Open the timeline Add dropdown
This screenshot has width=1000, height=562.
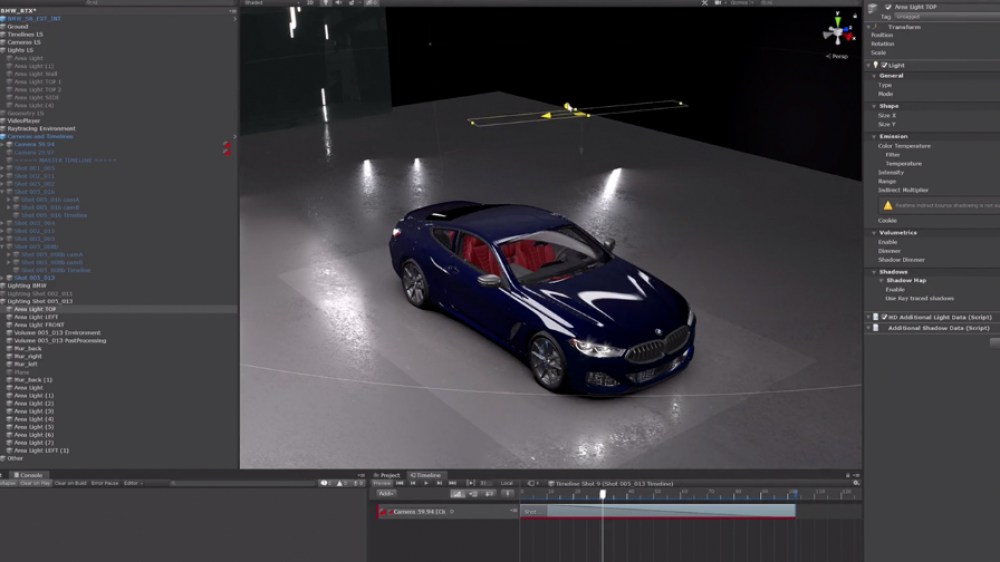click(x=386, y=493)
